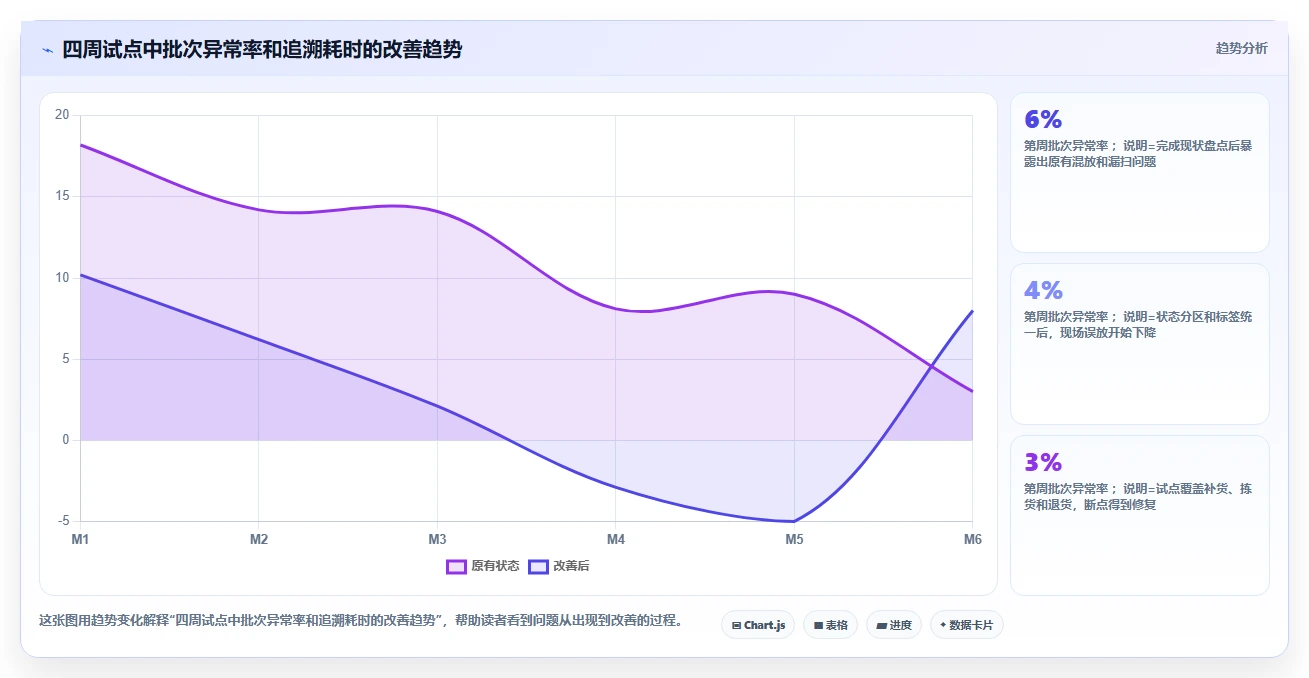Click the icon in the 进度 chip

(x=881, y=625)
